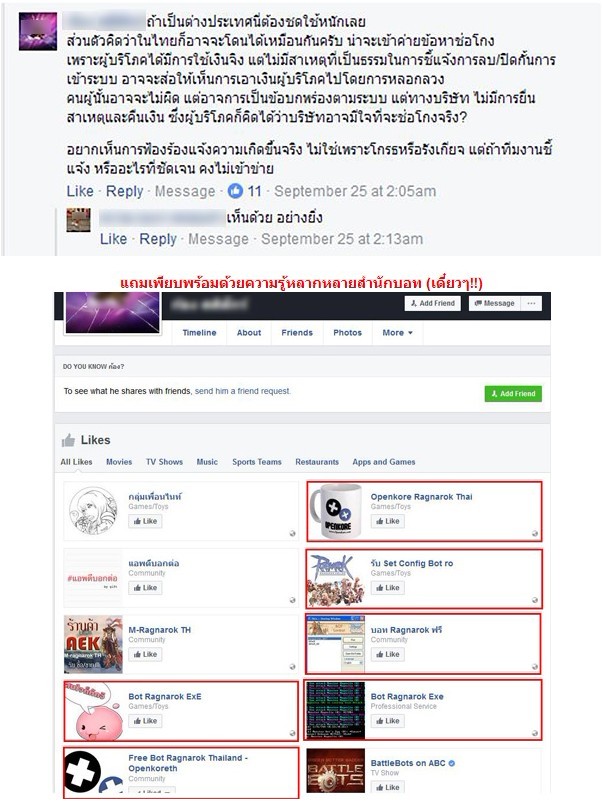Open the commenter's purple avatar picture
The height and width of the screenshot is (801, 602).
coord(38,32)
